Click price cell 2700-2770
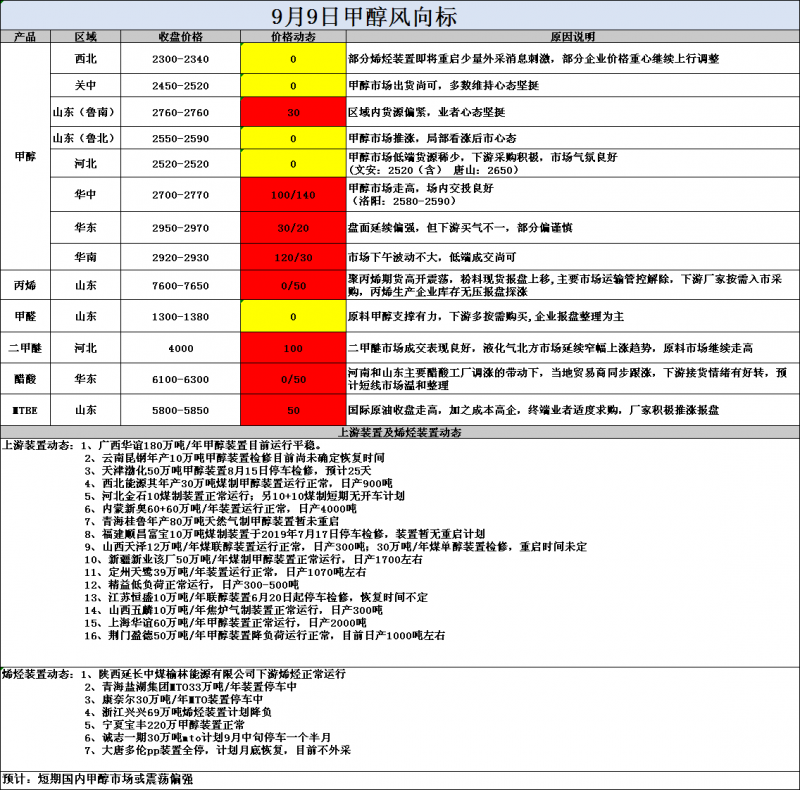The width and height of the screenshot is (800, 790). tap(180, 194)
